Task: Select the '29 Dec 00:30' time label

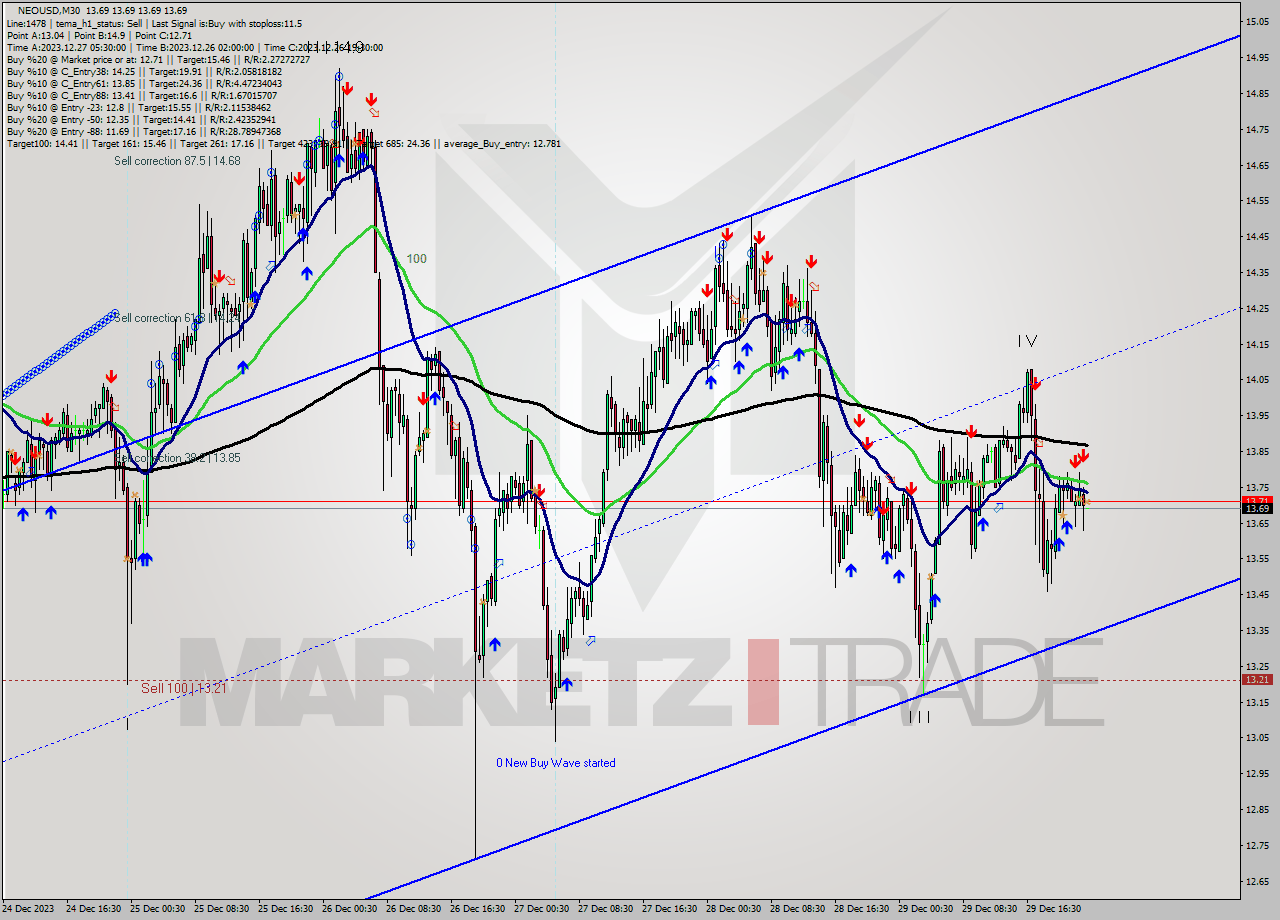Action: (x=926, y=910)
